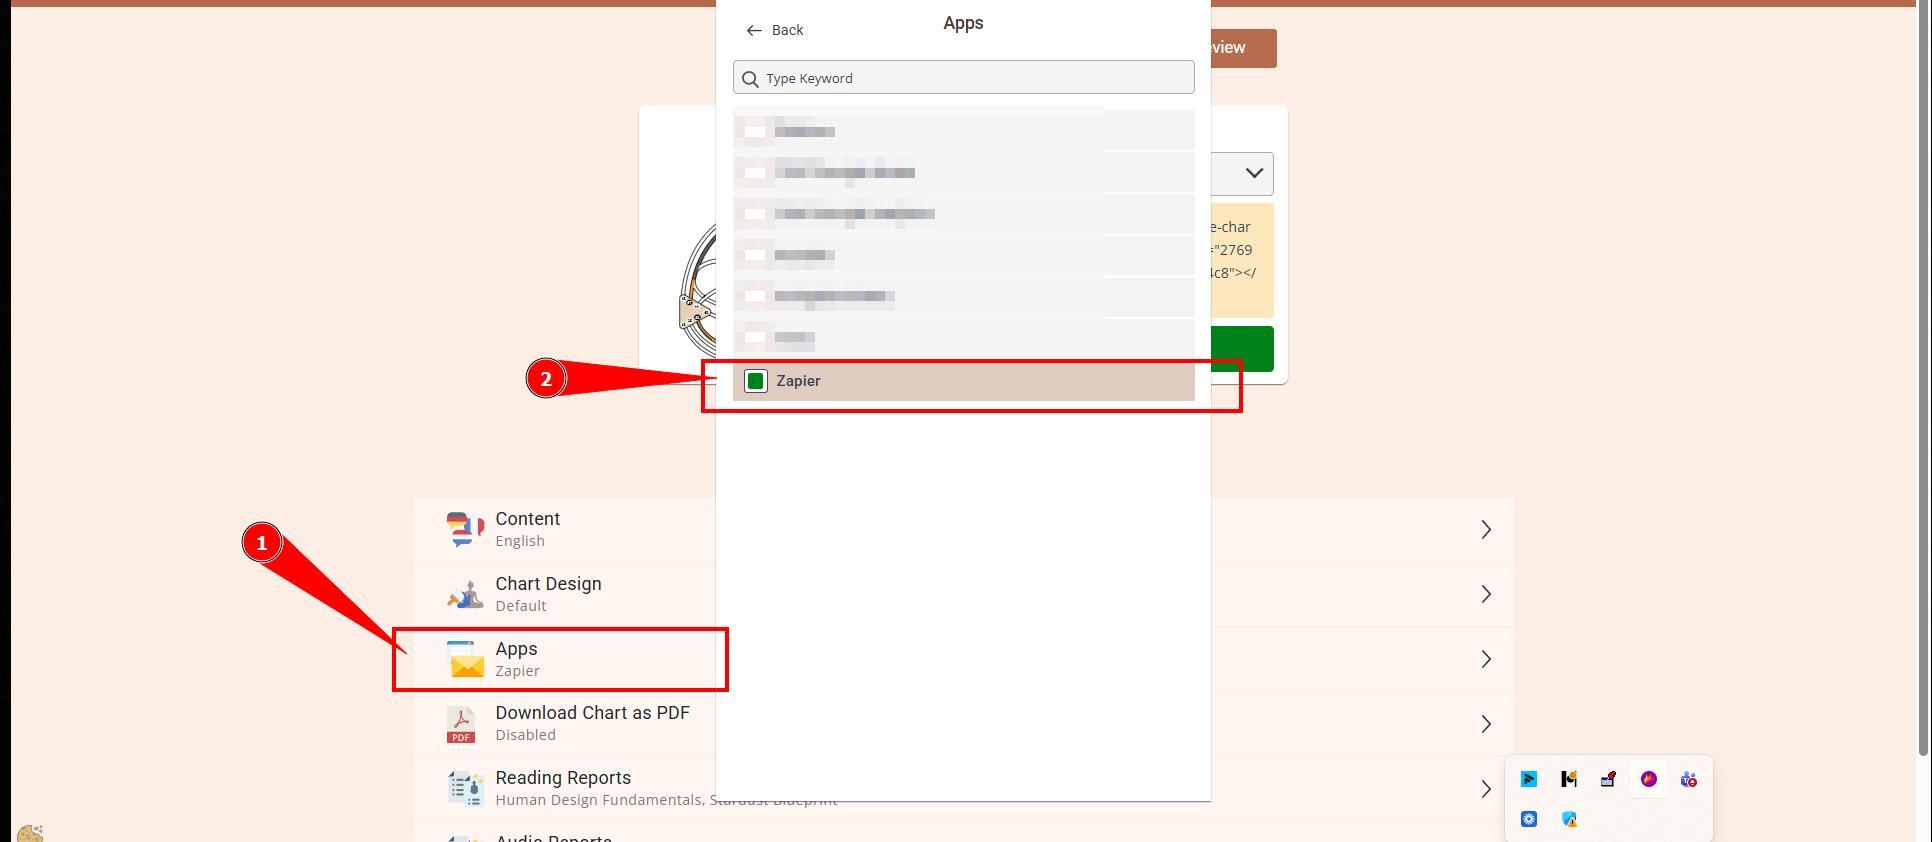Toggle the first blurred app checkbox
The width and height of the screenshot is (1932, 842).
point(755,131)
